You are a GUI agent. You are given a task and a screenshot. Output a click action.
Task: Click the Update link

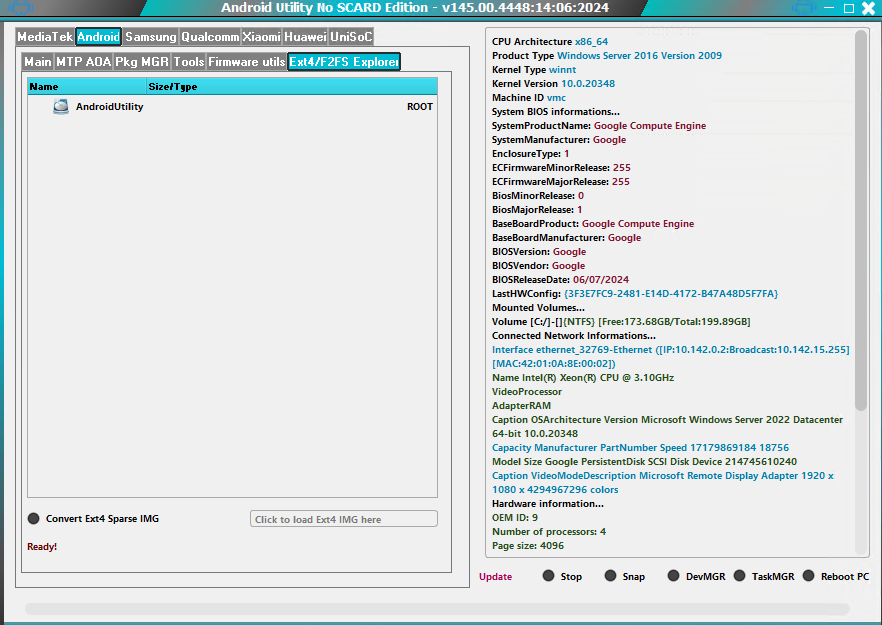(x=495, y=577)
